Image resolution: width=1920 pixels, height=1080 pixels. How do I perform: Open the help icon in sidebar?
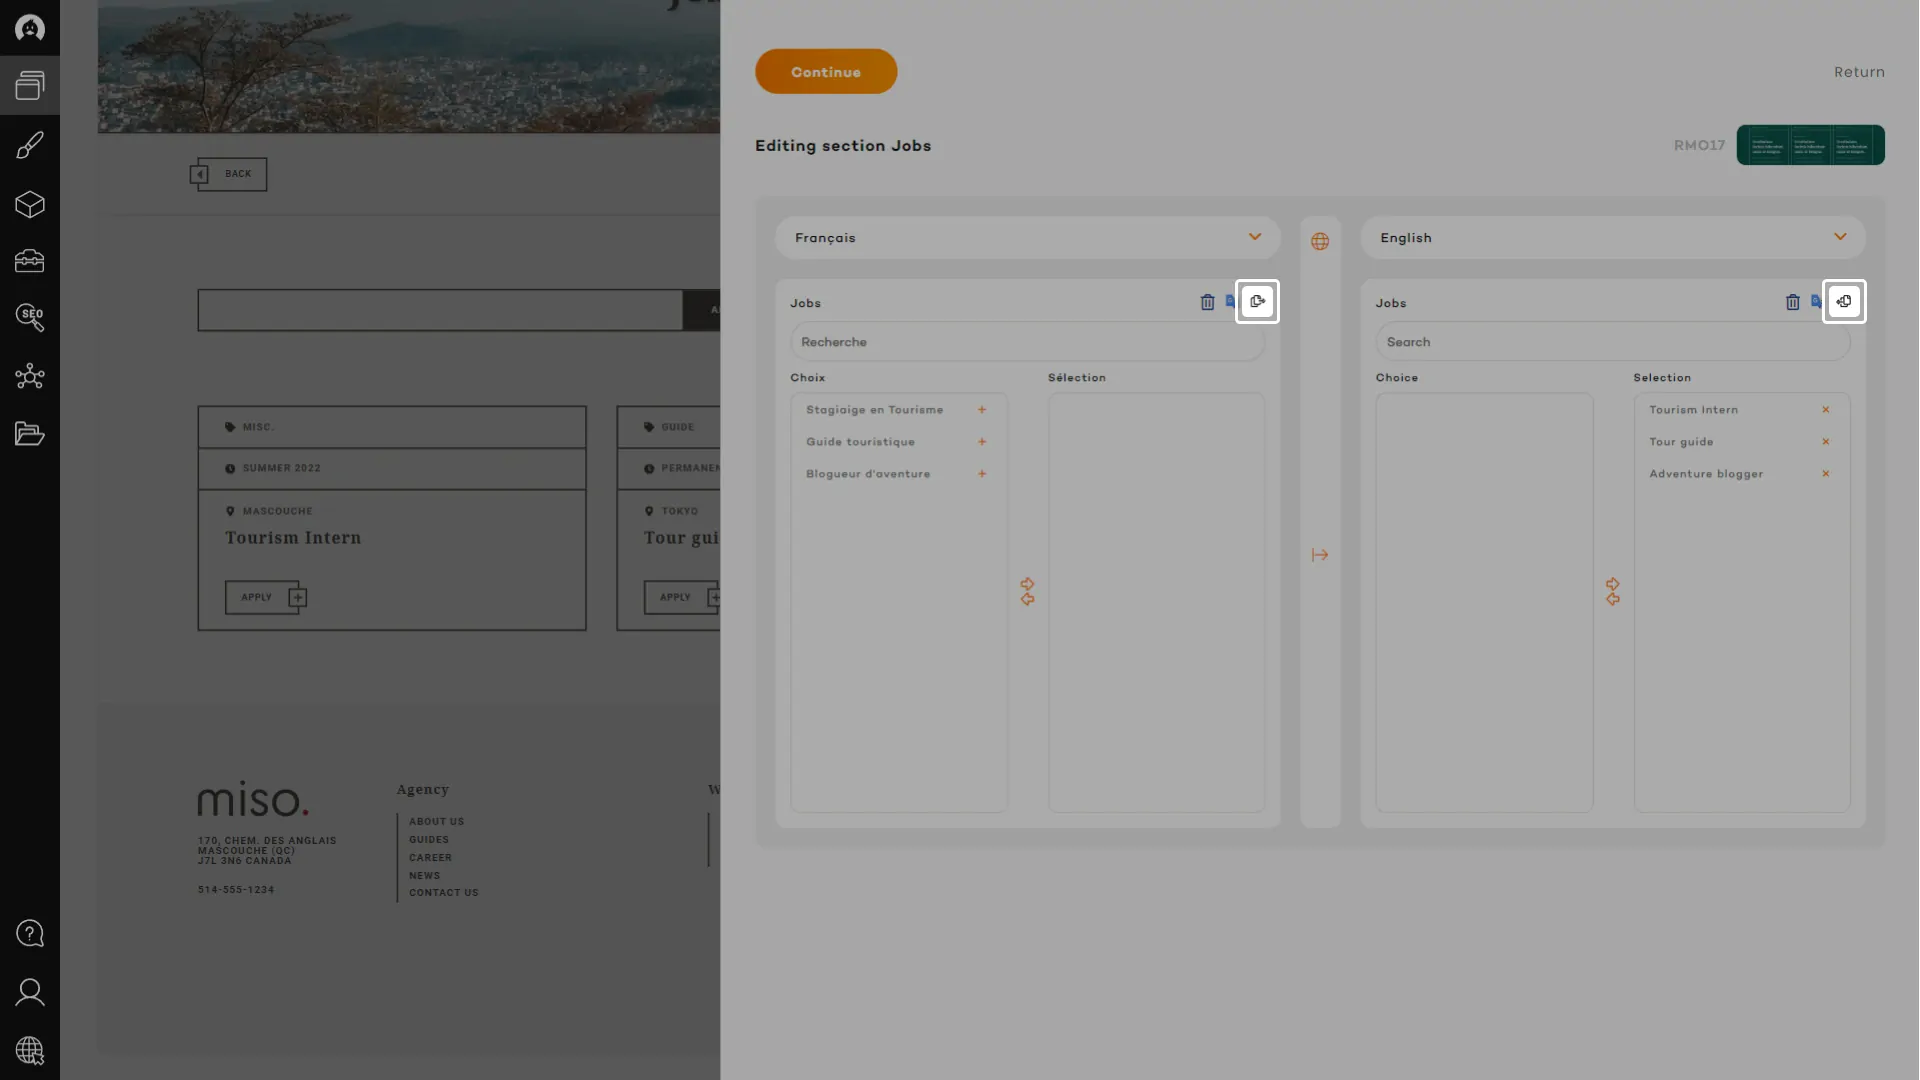30,933
